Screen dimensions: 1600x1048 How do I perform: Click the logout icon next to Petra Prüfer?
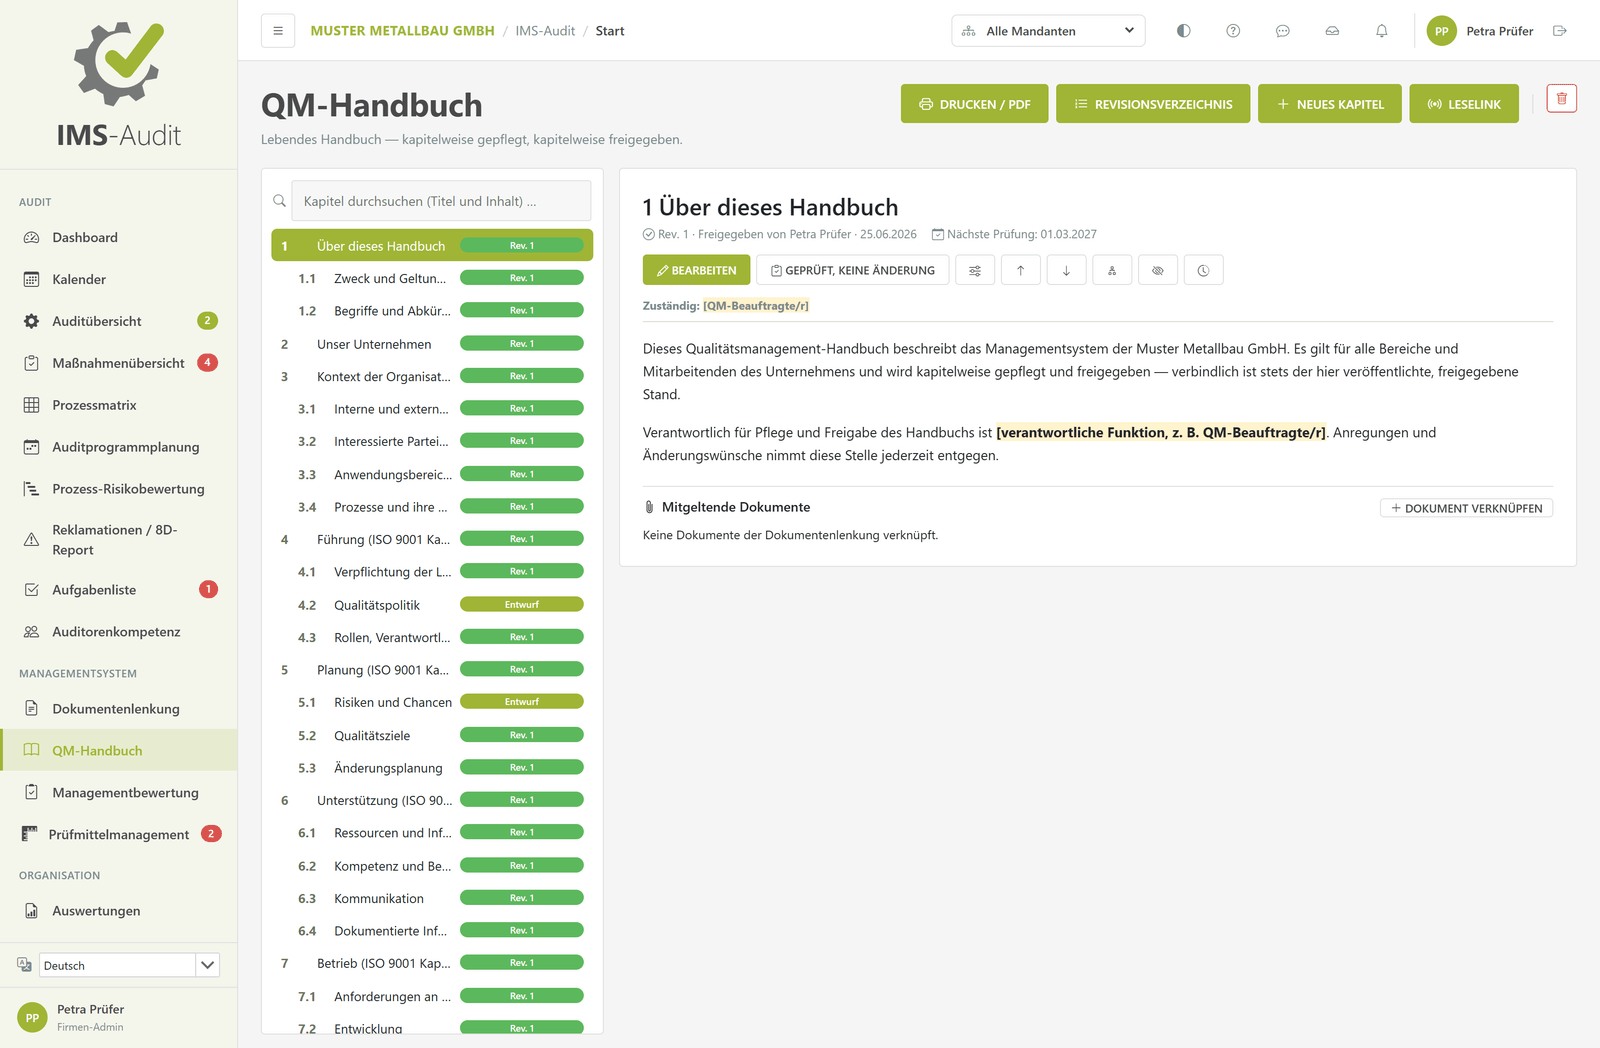1560,31
